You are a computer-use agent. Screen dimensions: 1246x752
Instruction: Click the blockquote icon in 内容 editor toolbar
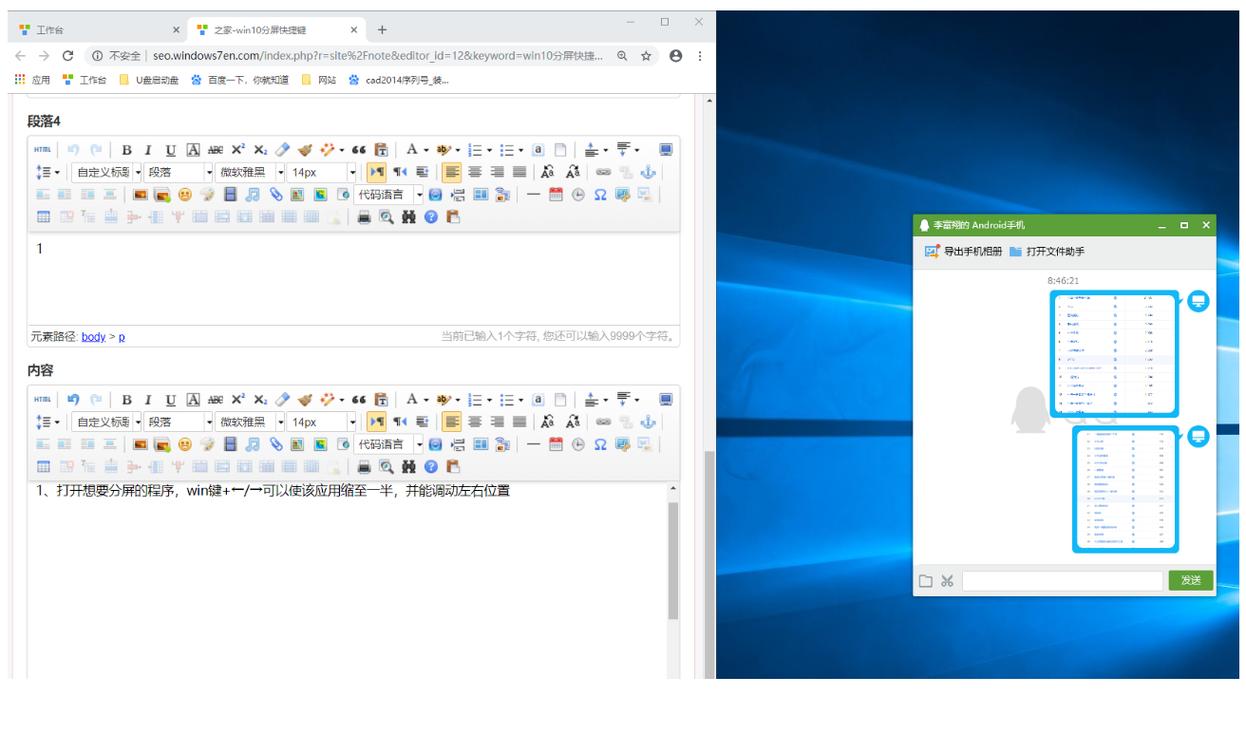[358, 400]
